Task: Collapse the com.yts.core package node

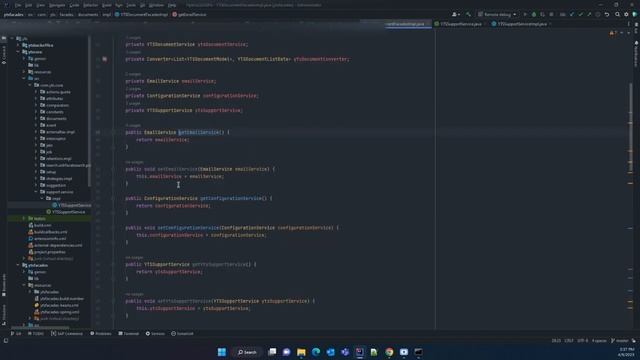Action: pos(30,85)
